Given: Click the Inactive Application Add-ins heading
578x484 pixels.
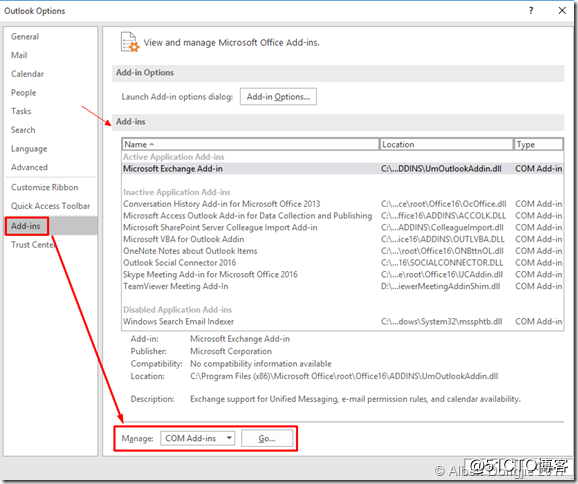Looking at the screenshot, I should tap(177, 192).
